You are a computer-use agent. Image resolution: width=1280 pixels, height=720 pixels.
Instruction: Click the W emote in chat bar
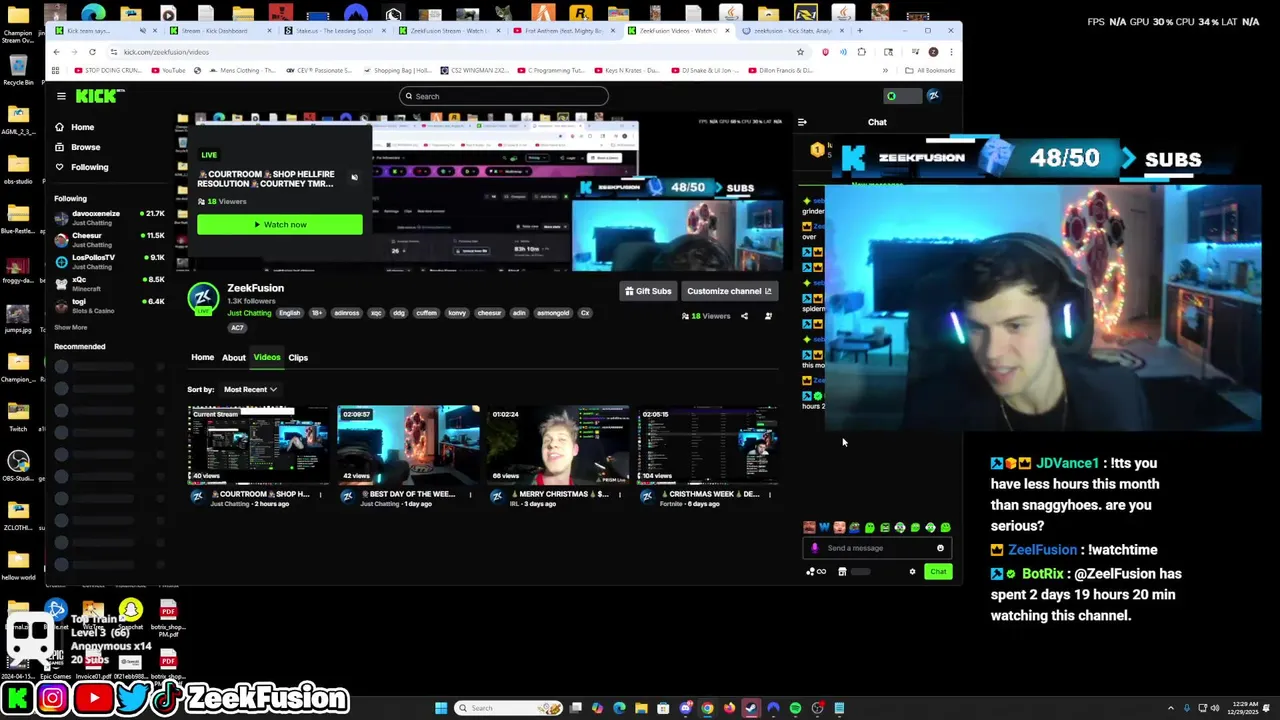824,528
